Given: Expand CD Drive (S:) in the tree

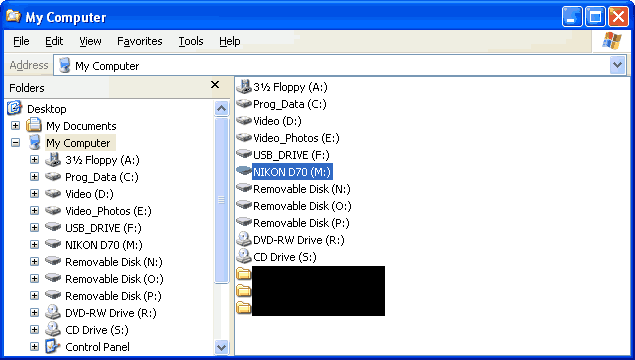Looking at the screenshot, I should (34, 330).
